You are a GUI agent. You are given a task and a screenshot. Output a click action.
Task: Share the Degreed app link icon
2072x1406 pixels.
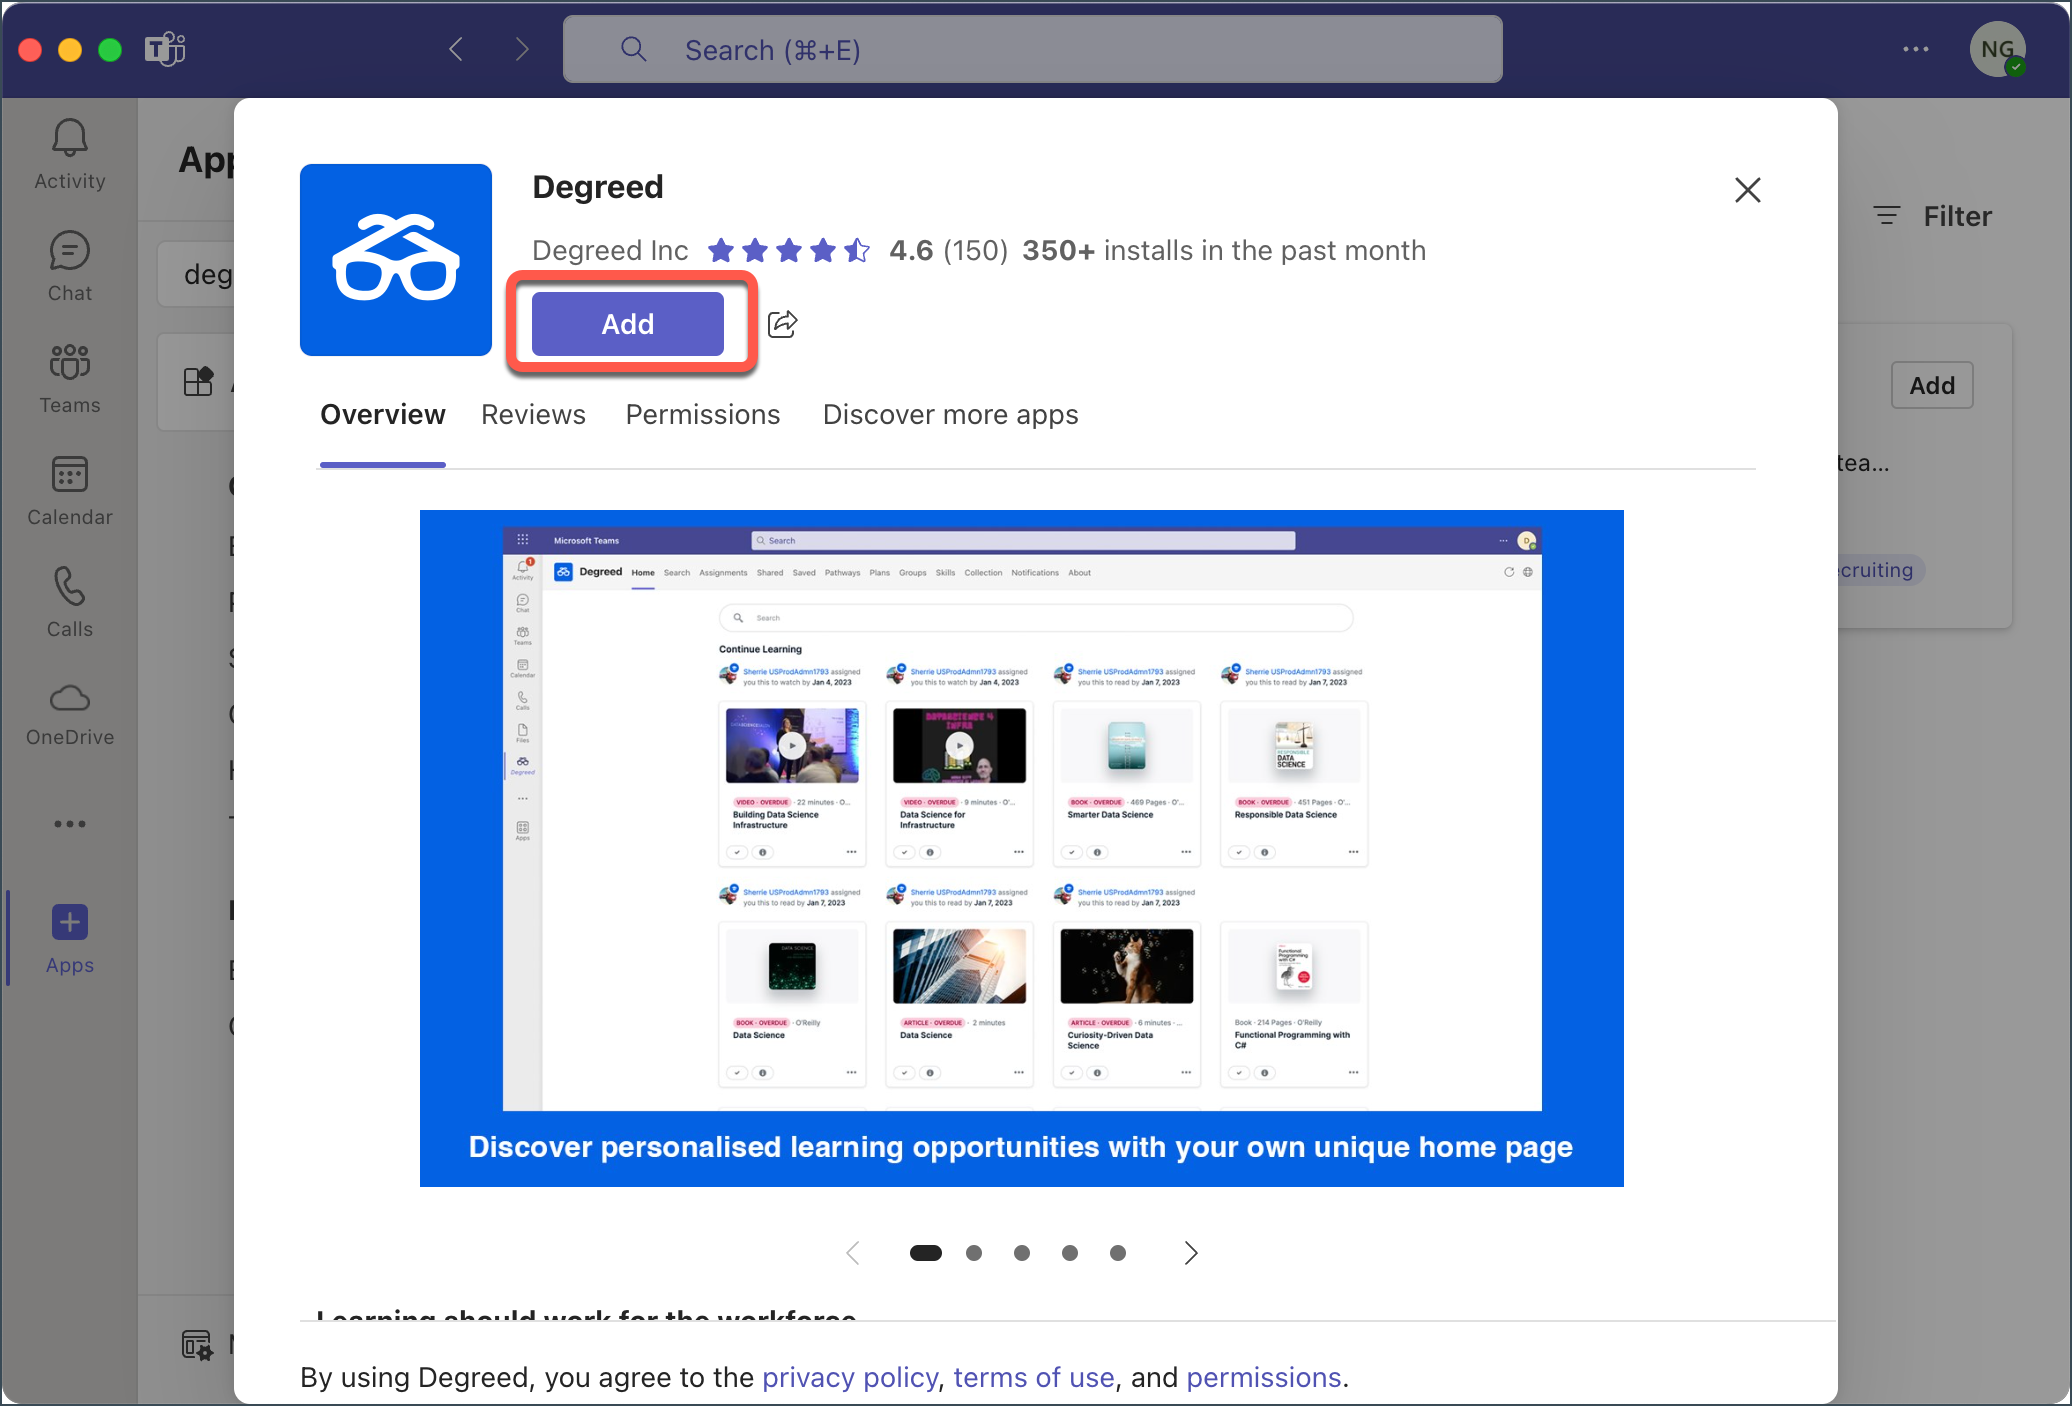click(x=782, y=324)
